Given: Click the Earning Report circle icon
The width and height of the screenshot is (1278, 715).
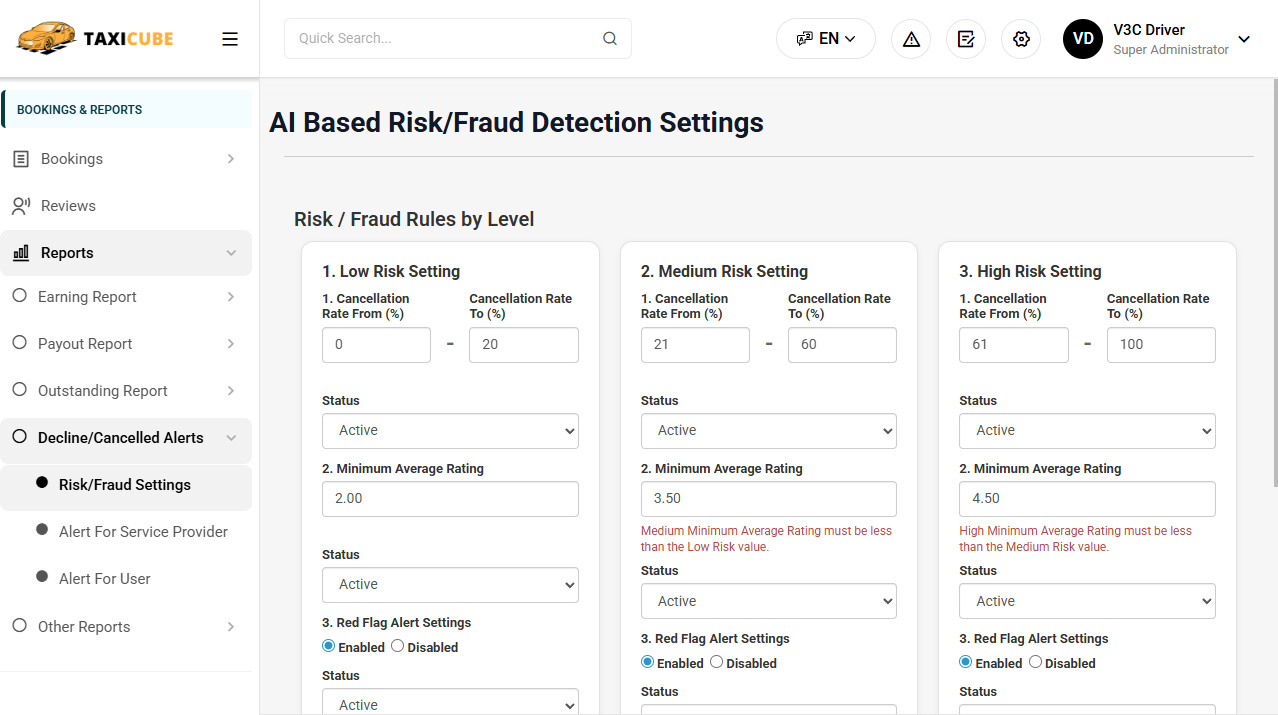Looking at the screenshot, I should [x=19, y=296].
